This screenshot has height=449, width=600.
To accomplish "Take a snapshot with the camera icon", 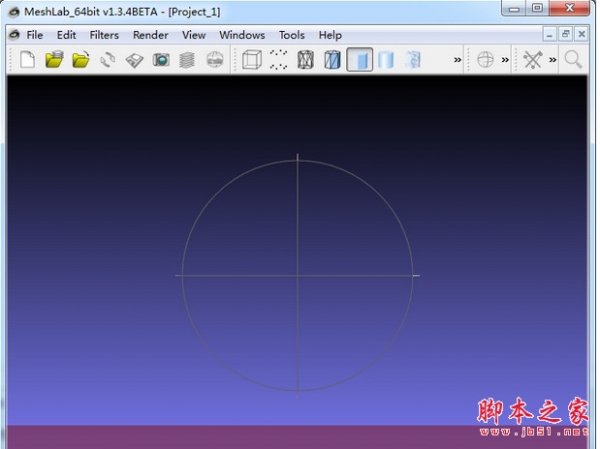I will point(161,60).
